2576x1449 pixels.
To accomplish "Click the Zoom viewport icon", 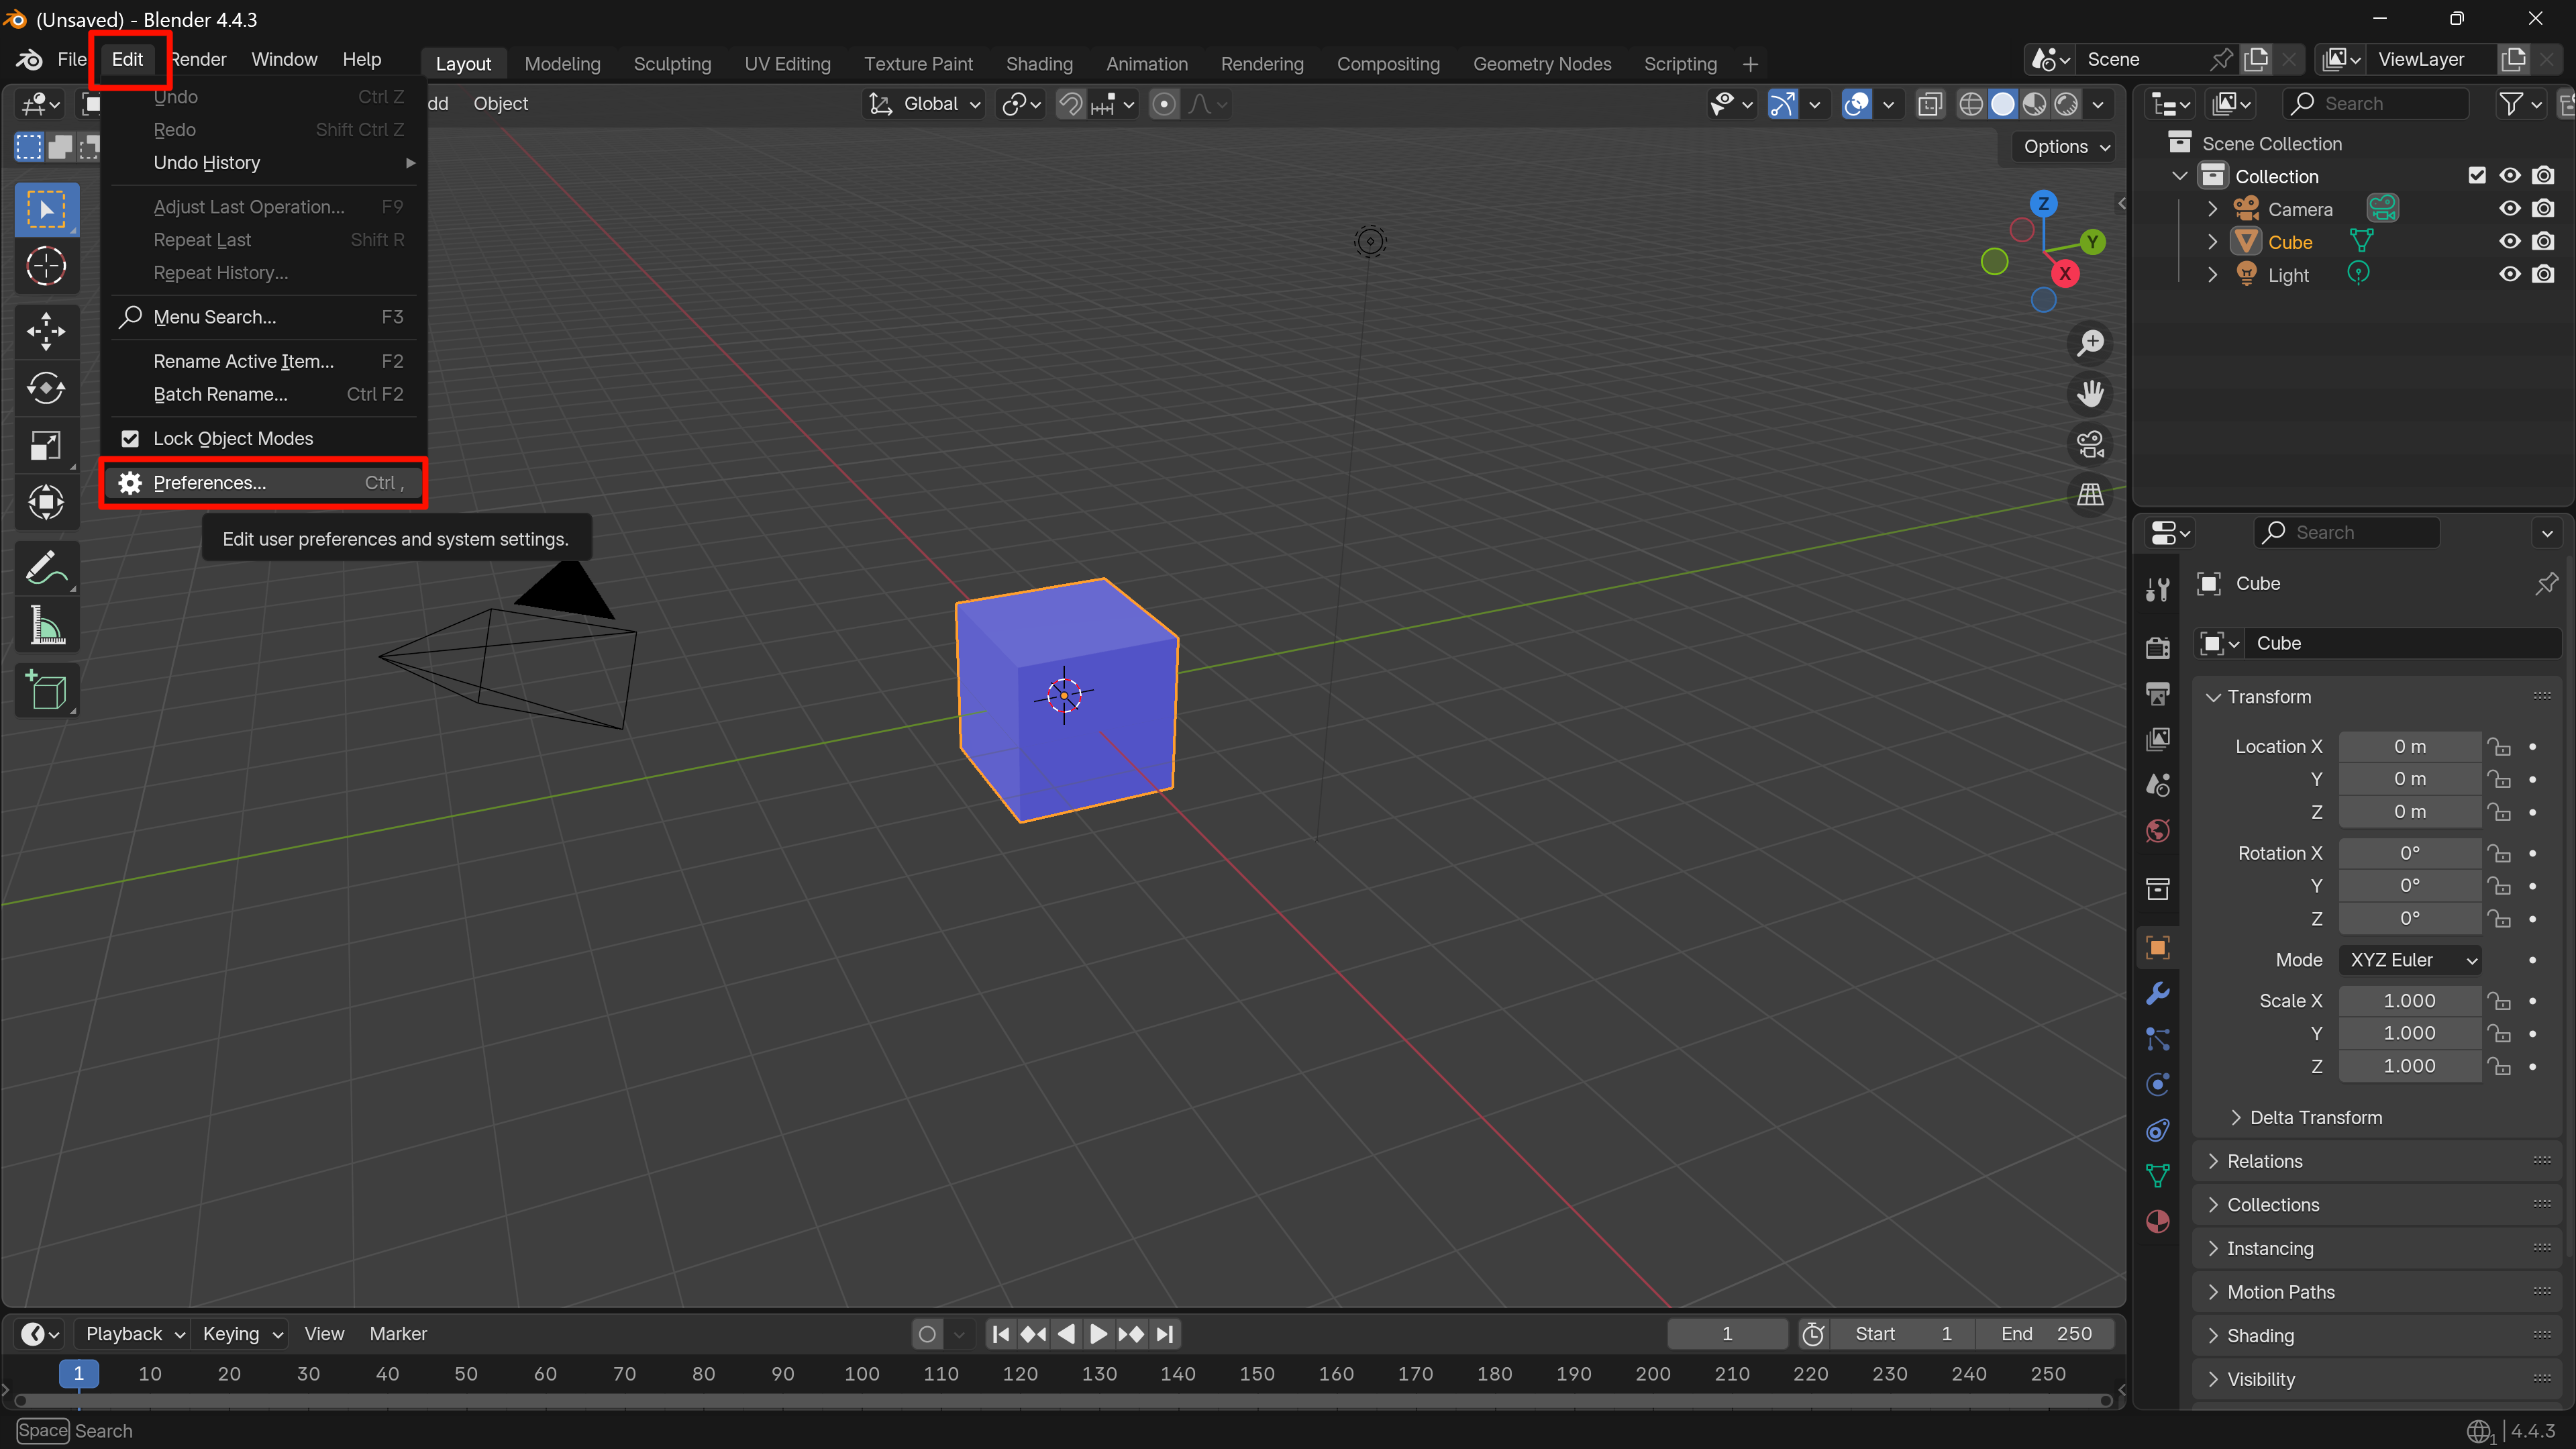I will [2090, 343].
